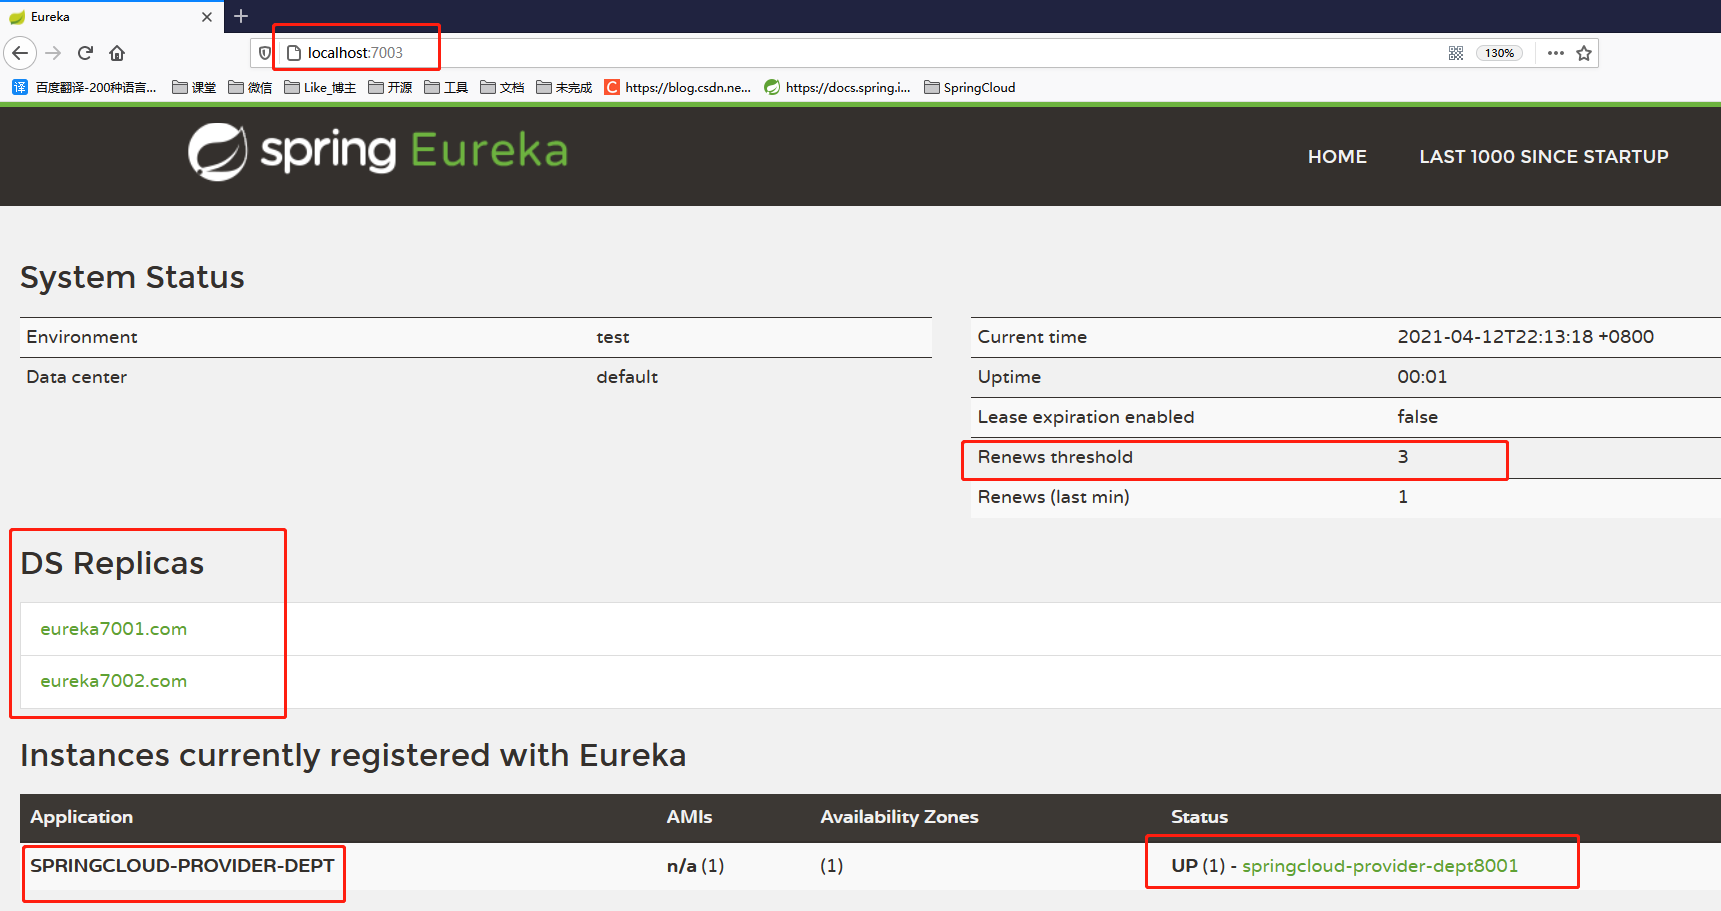Select the n/a (1) AMIs cell

tap(695, 866)
